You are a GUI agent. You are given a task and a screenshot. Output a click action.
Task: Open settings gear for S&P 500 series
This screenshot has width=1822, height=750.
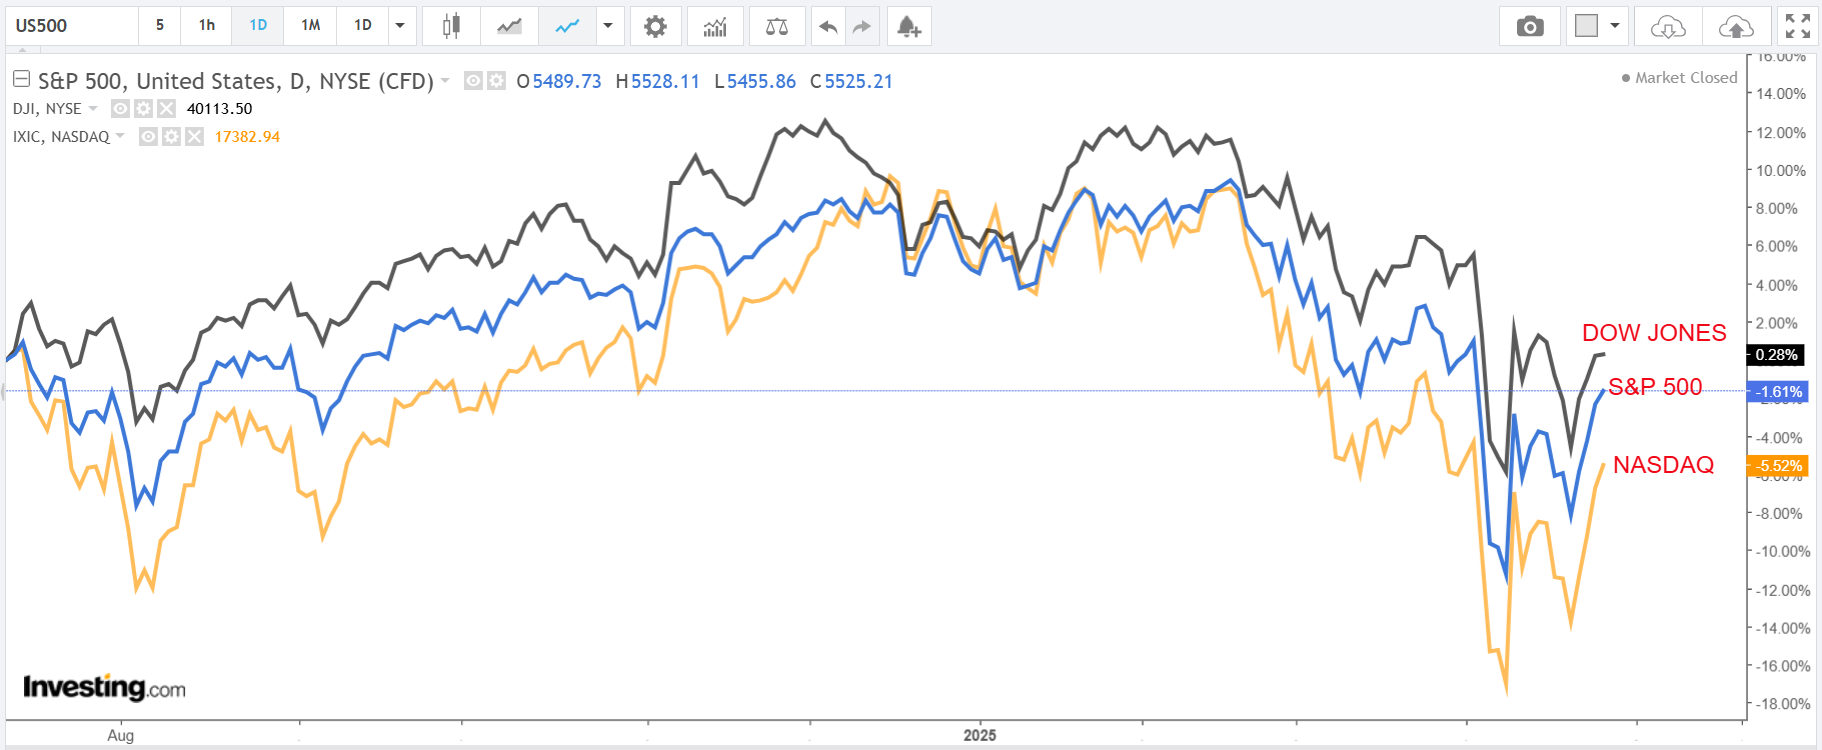496,81
